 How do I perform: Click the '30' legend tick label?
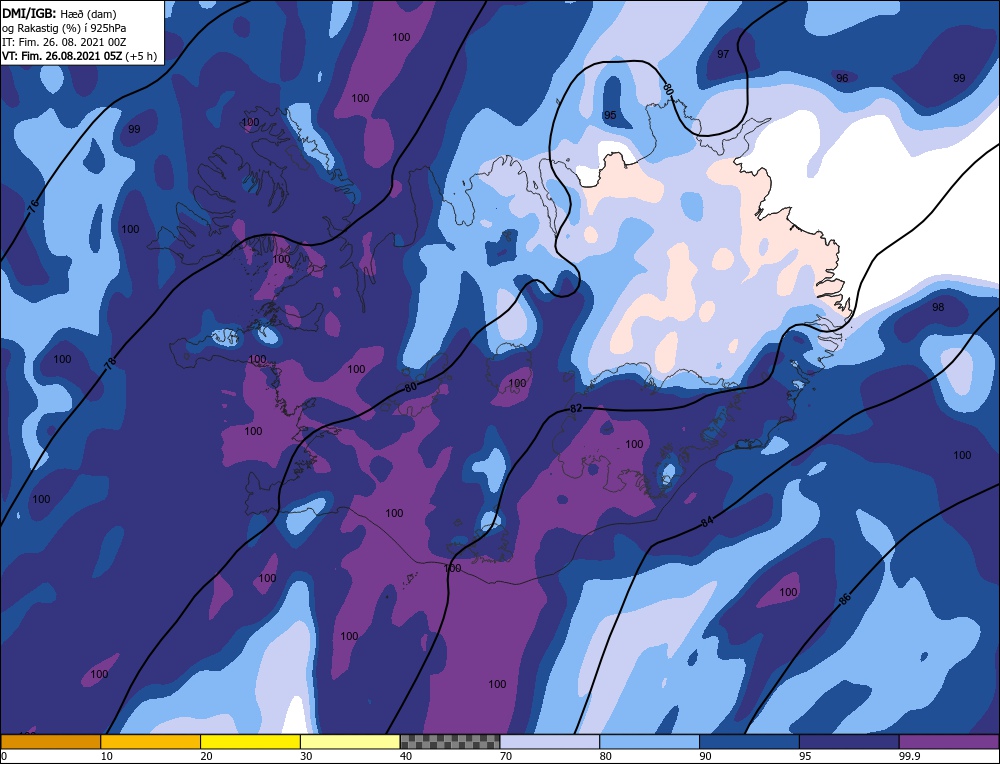[306, 756]
